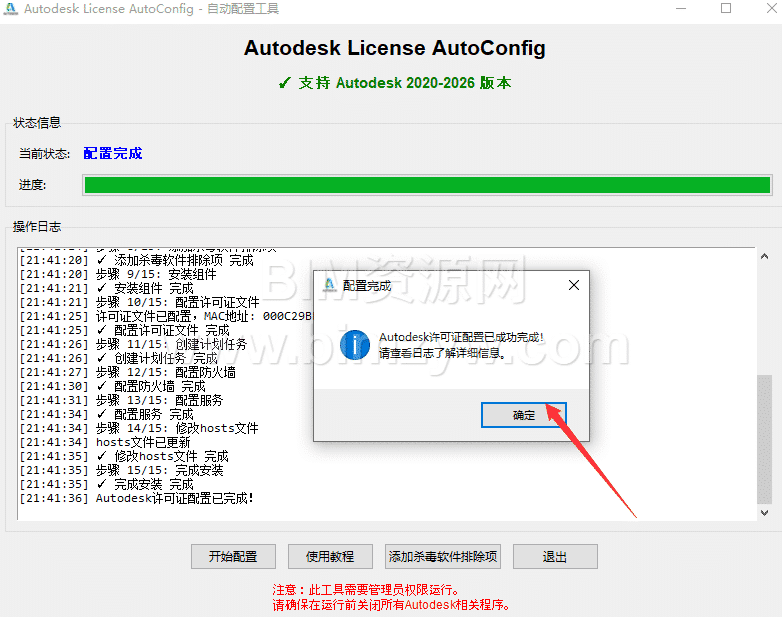Click the log scrollbar down arrow
This screenshot has height=617, width=782.
765,512
